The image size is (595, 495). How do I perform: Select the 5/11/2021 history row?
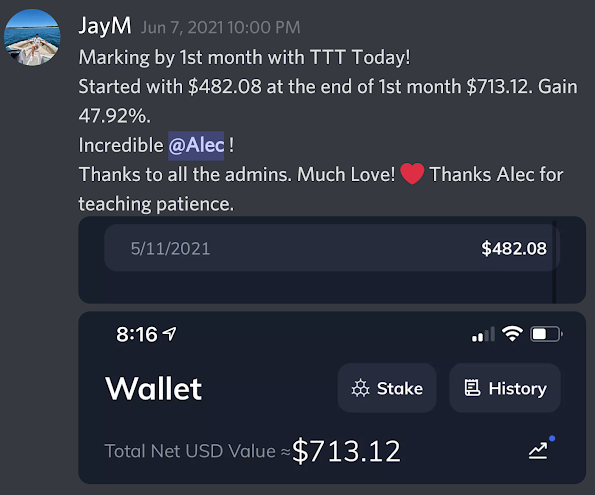point(332,248)
